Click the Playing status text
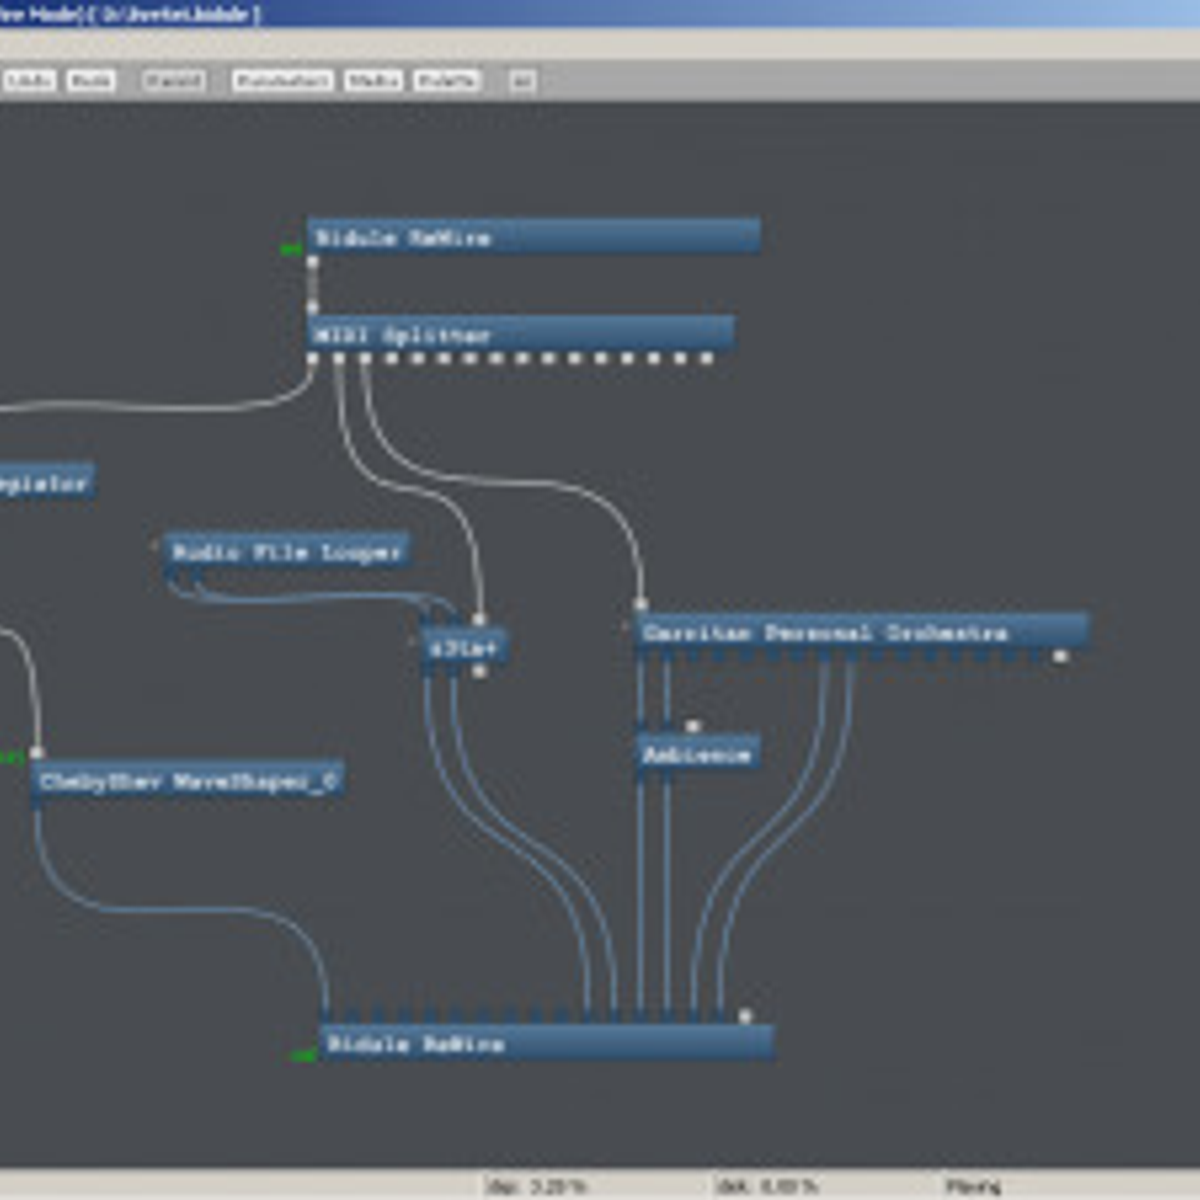 (x=973, y=1187)
